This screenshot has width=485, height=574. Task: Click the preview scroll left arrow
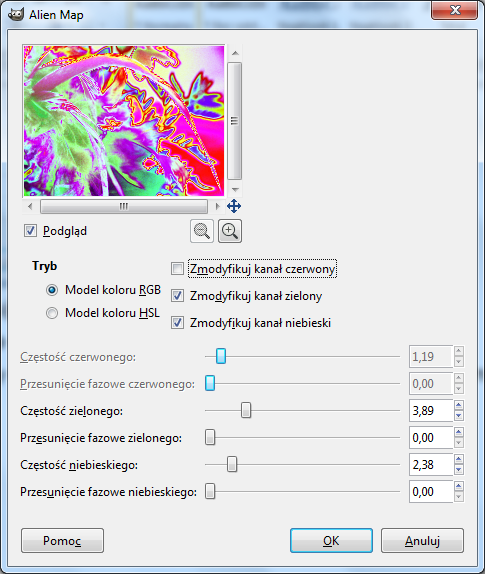click(x=30, y=206)
